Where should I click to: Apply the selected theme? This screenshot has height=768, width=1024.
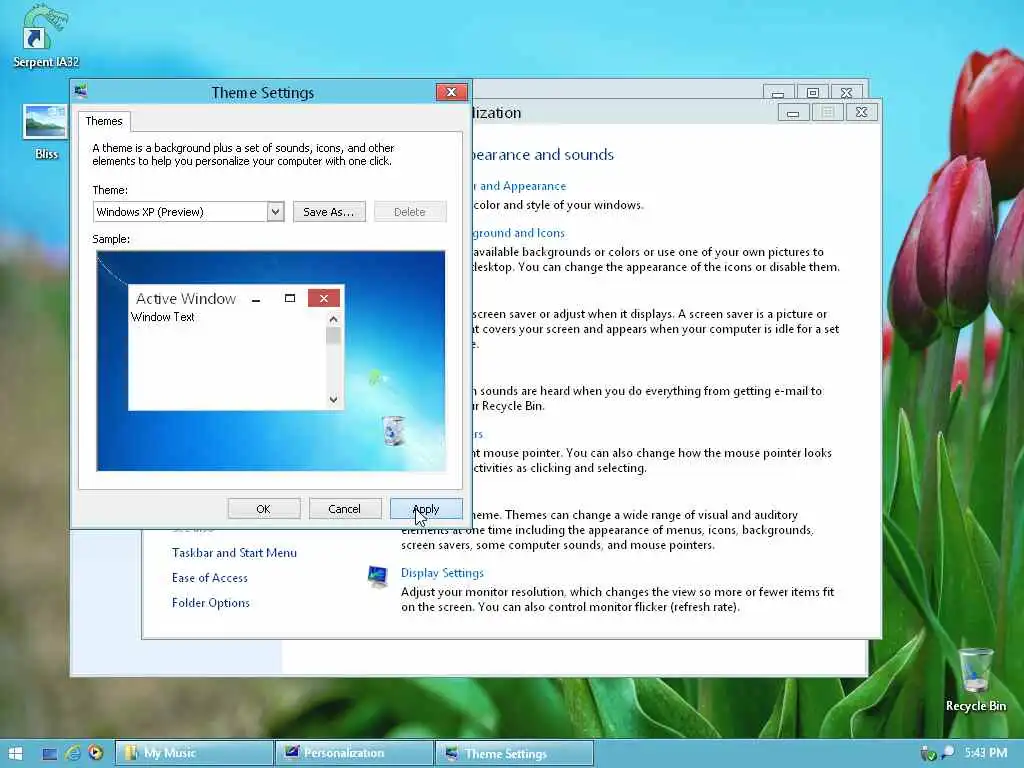[x=426, y=509]
